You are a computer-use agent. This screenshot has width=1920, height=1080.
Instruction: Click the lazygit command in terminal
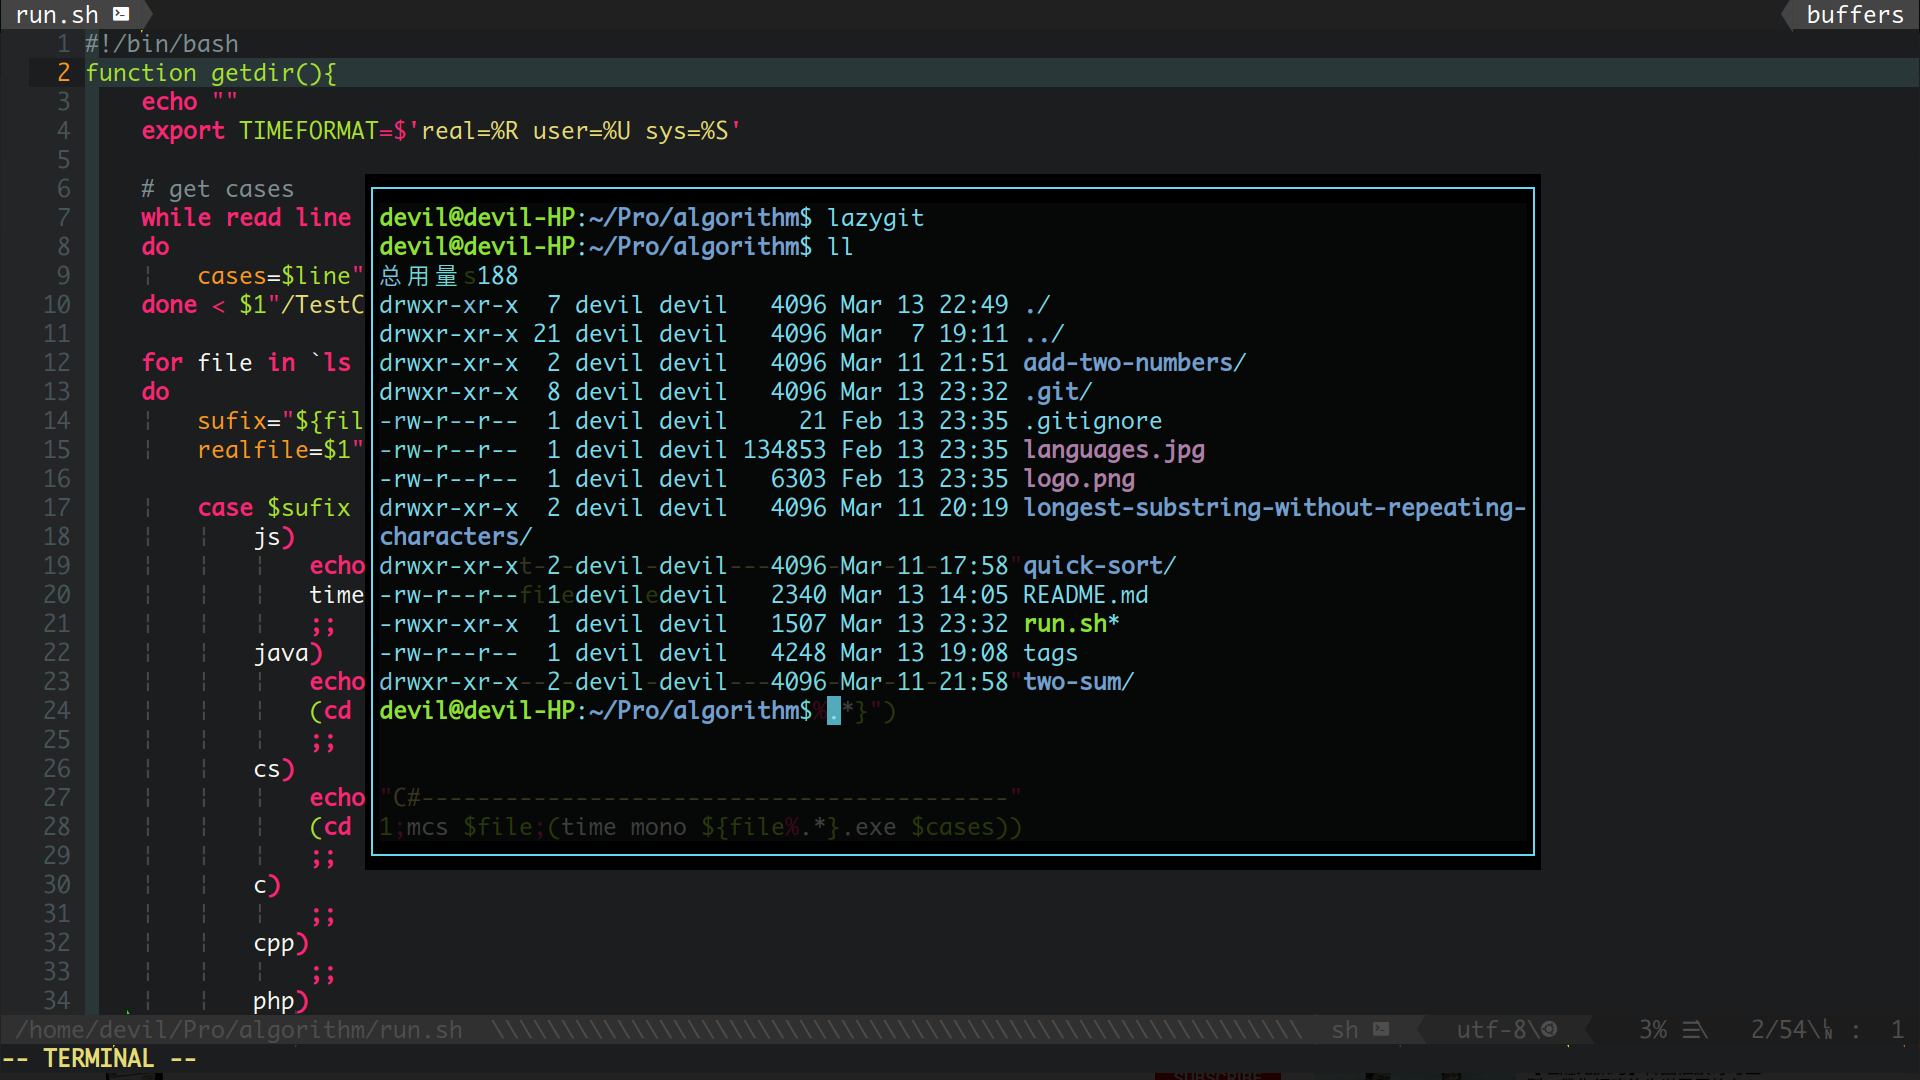click(875, 218)
